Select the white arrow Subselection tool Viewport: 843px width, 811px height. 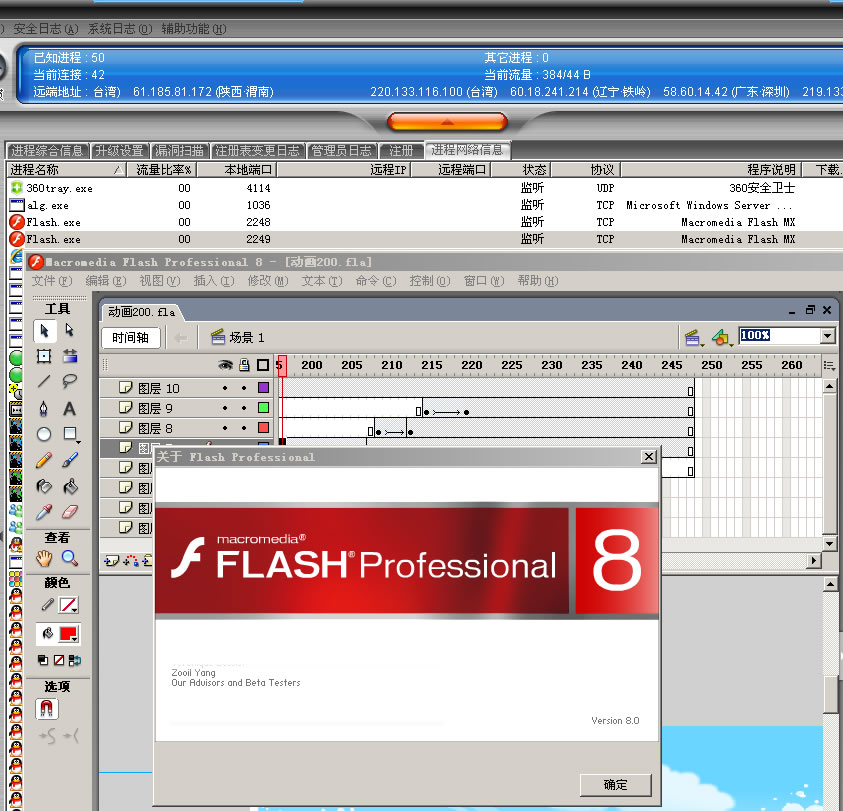[x=70, y=330]
